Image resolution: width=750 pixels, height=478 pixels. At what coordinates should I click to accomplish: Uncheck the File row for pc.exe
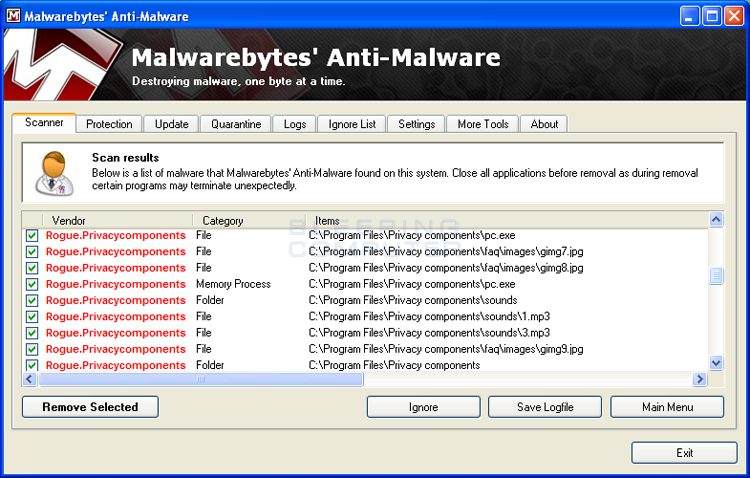point(32,235)
